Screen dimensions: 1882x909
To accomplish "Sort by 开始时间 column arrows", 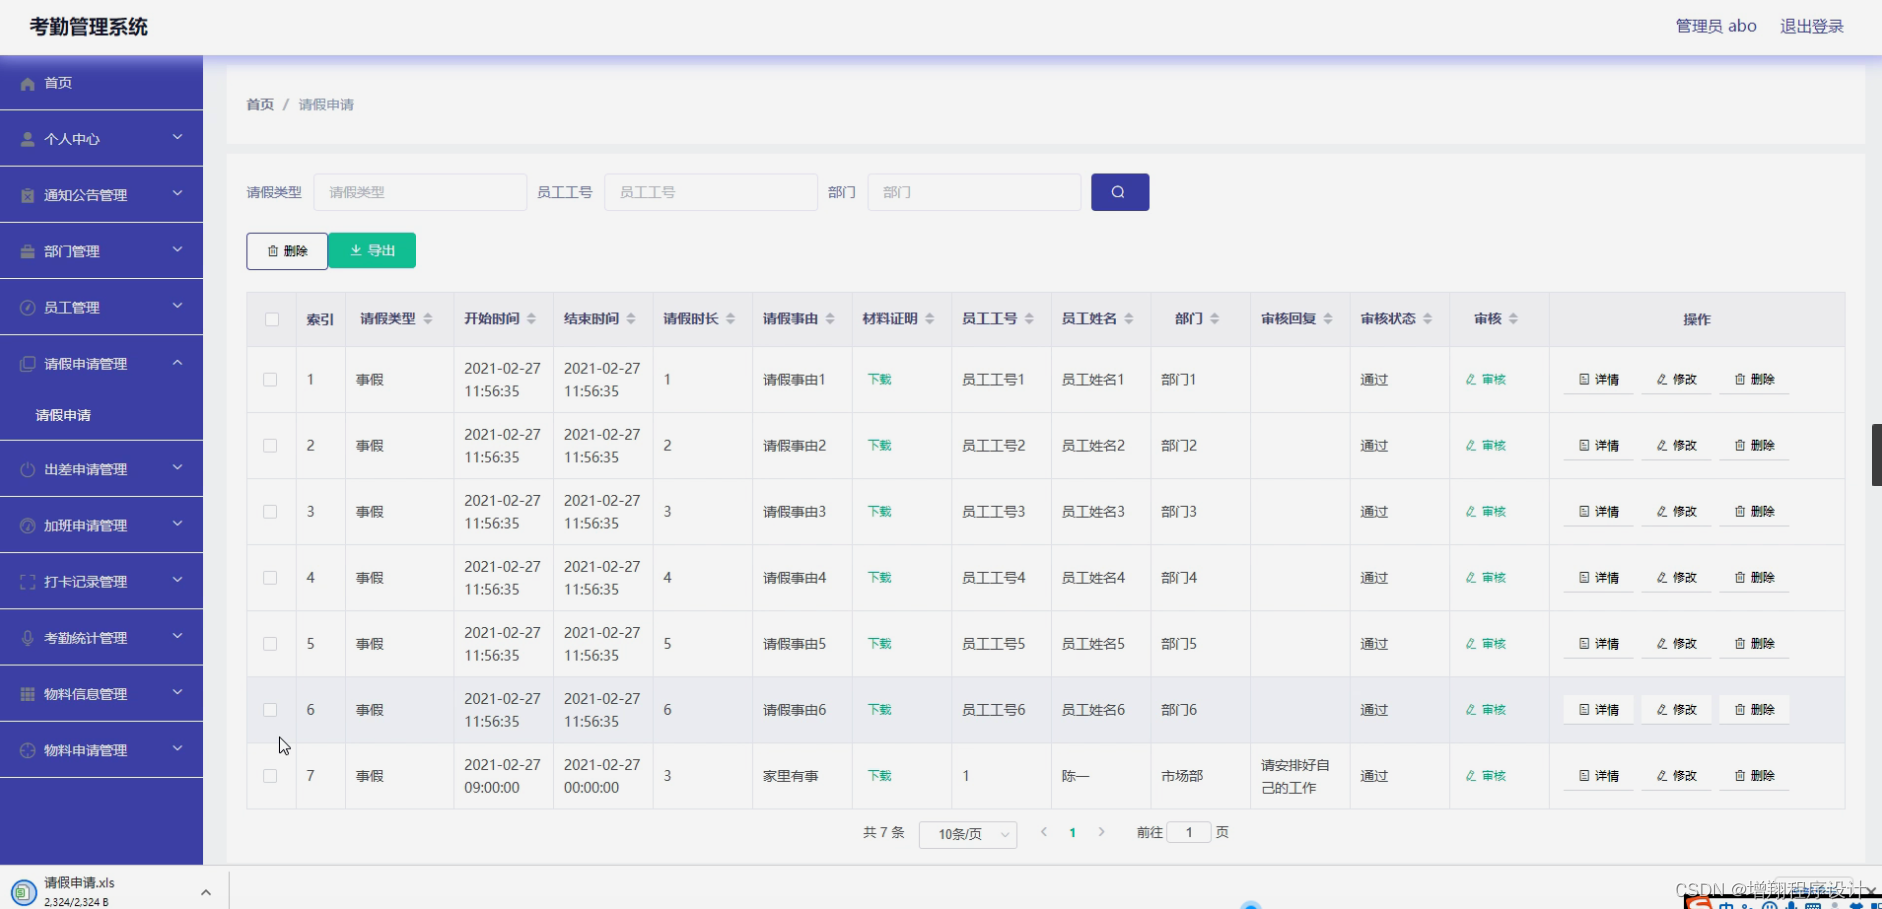I will point(531,319).
